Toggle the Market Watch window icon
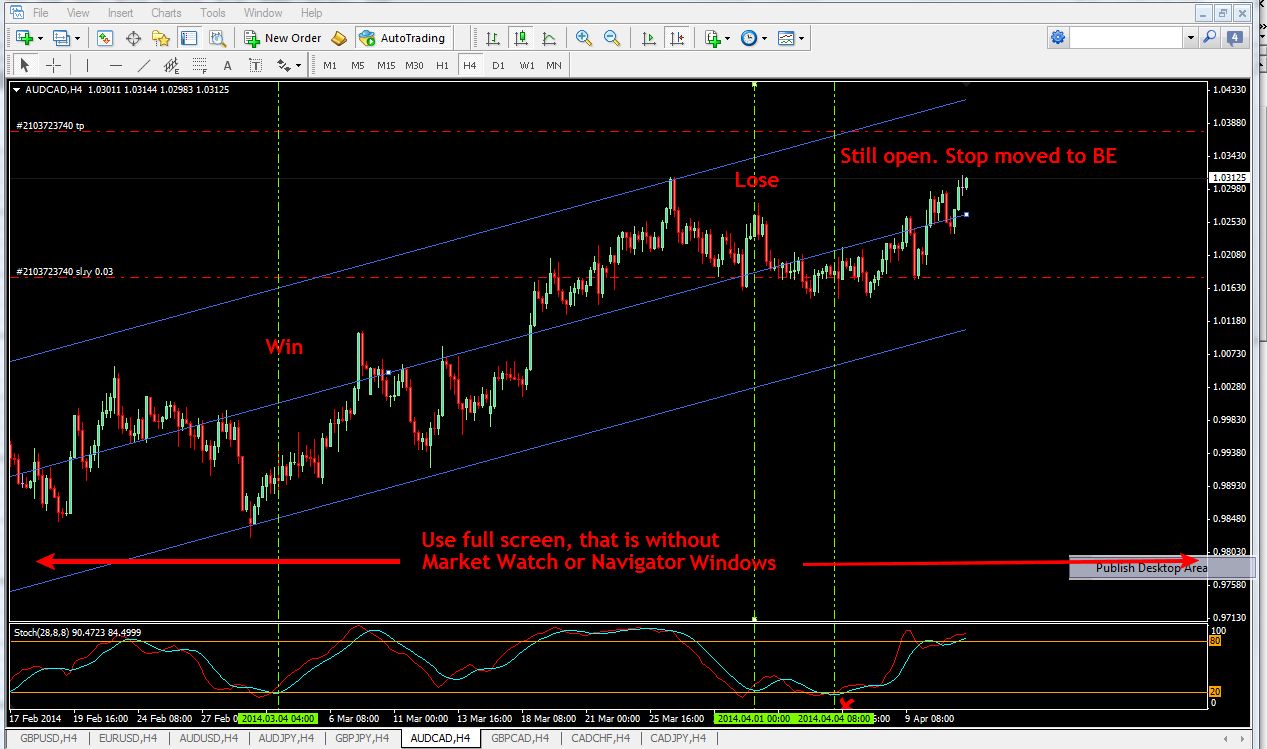Viewport: 1267px width, 749px height. coord(105,38)
